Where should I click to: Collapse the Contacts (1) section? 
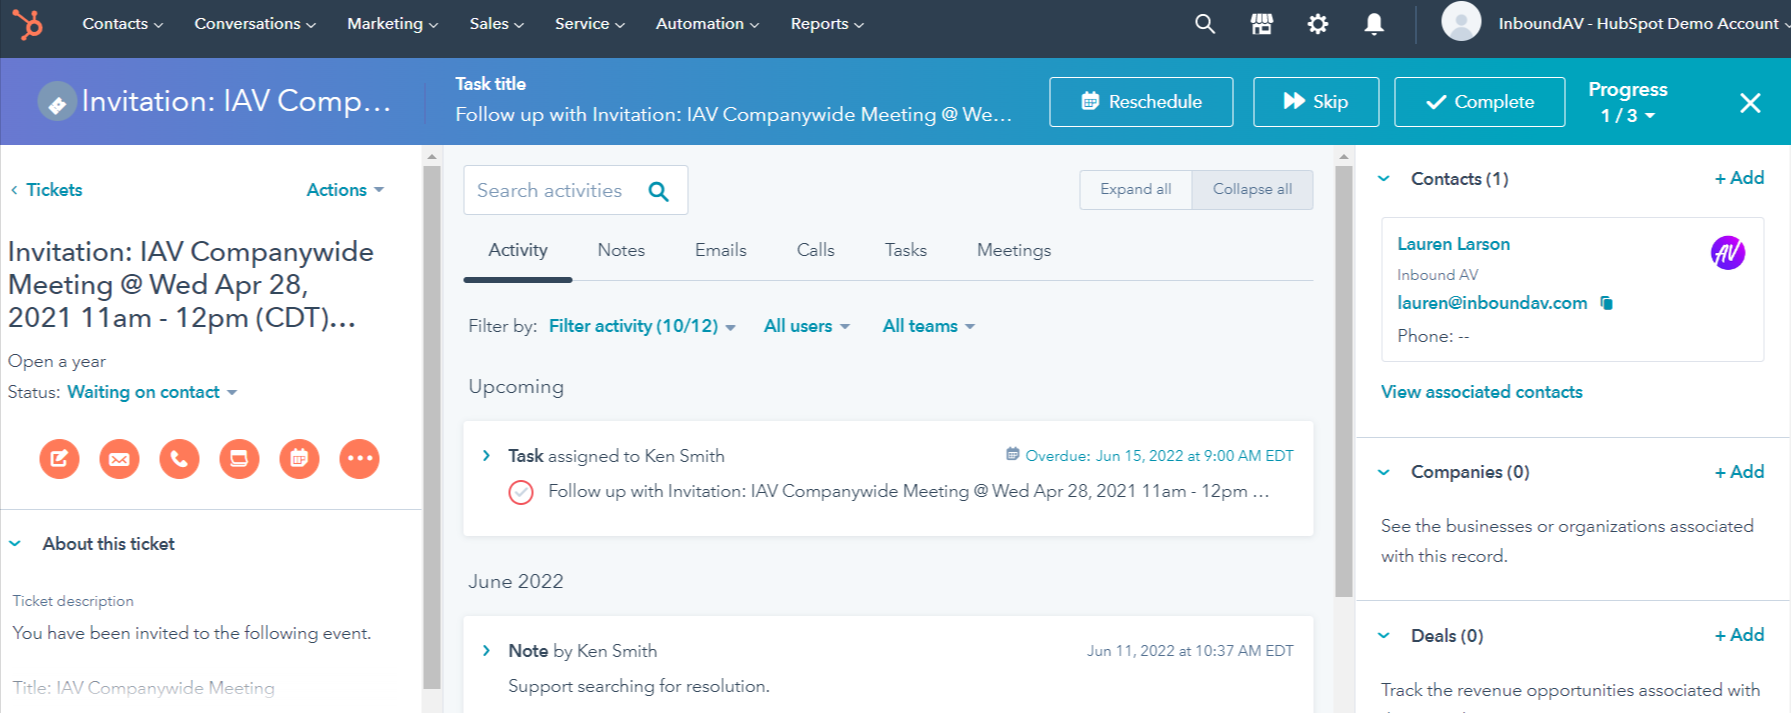(x=1384, y=179)
